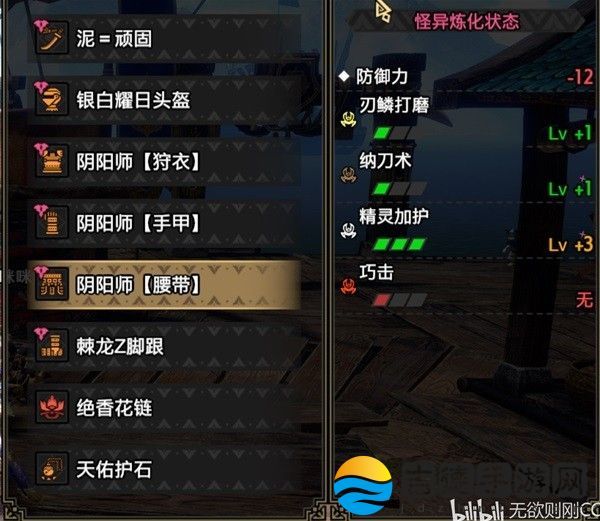Click the petalace icon for 绝香花链
Viewport: 600px width, 521px height.
click(52, 407)
